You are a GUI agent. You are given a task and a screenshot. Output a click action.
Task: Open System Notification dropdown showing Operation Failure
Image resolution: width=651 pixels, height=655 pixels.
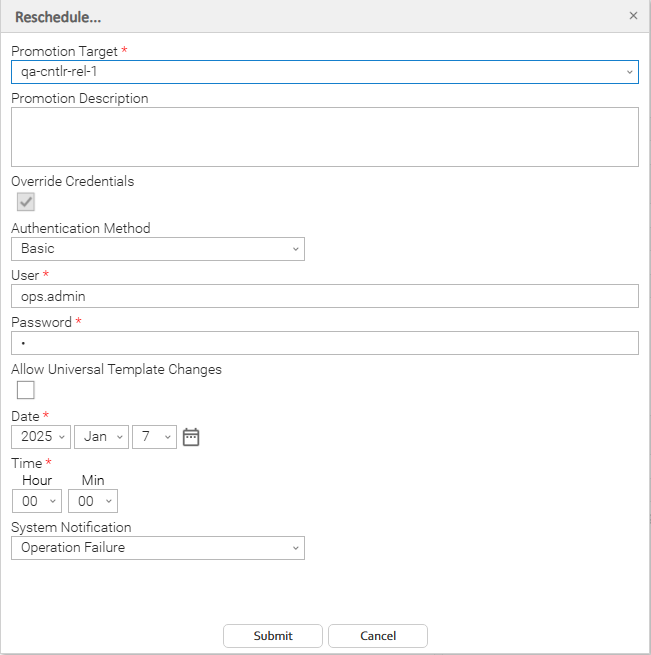(158, 548)
